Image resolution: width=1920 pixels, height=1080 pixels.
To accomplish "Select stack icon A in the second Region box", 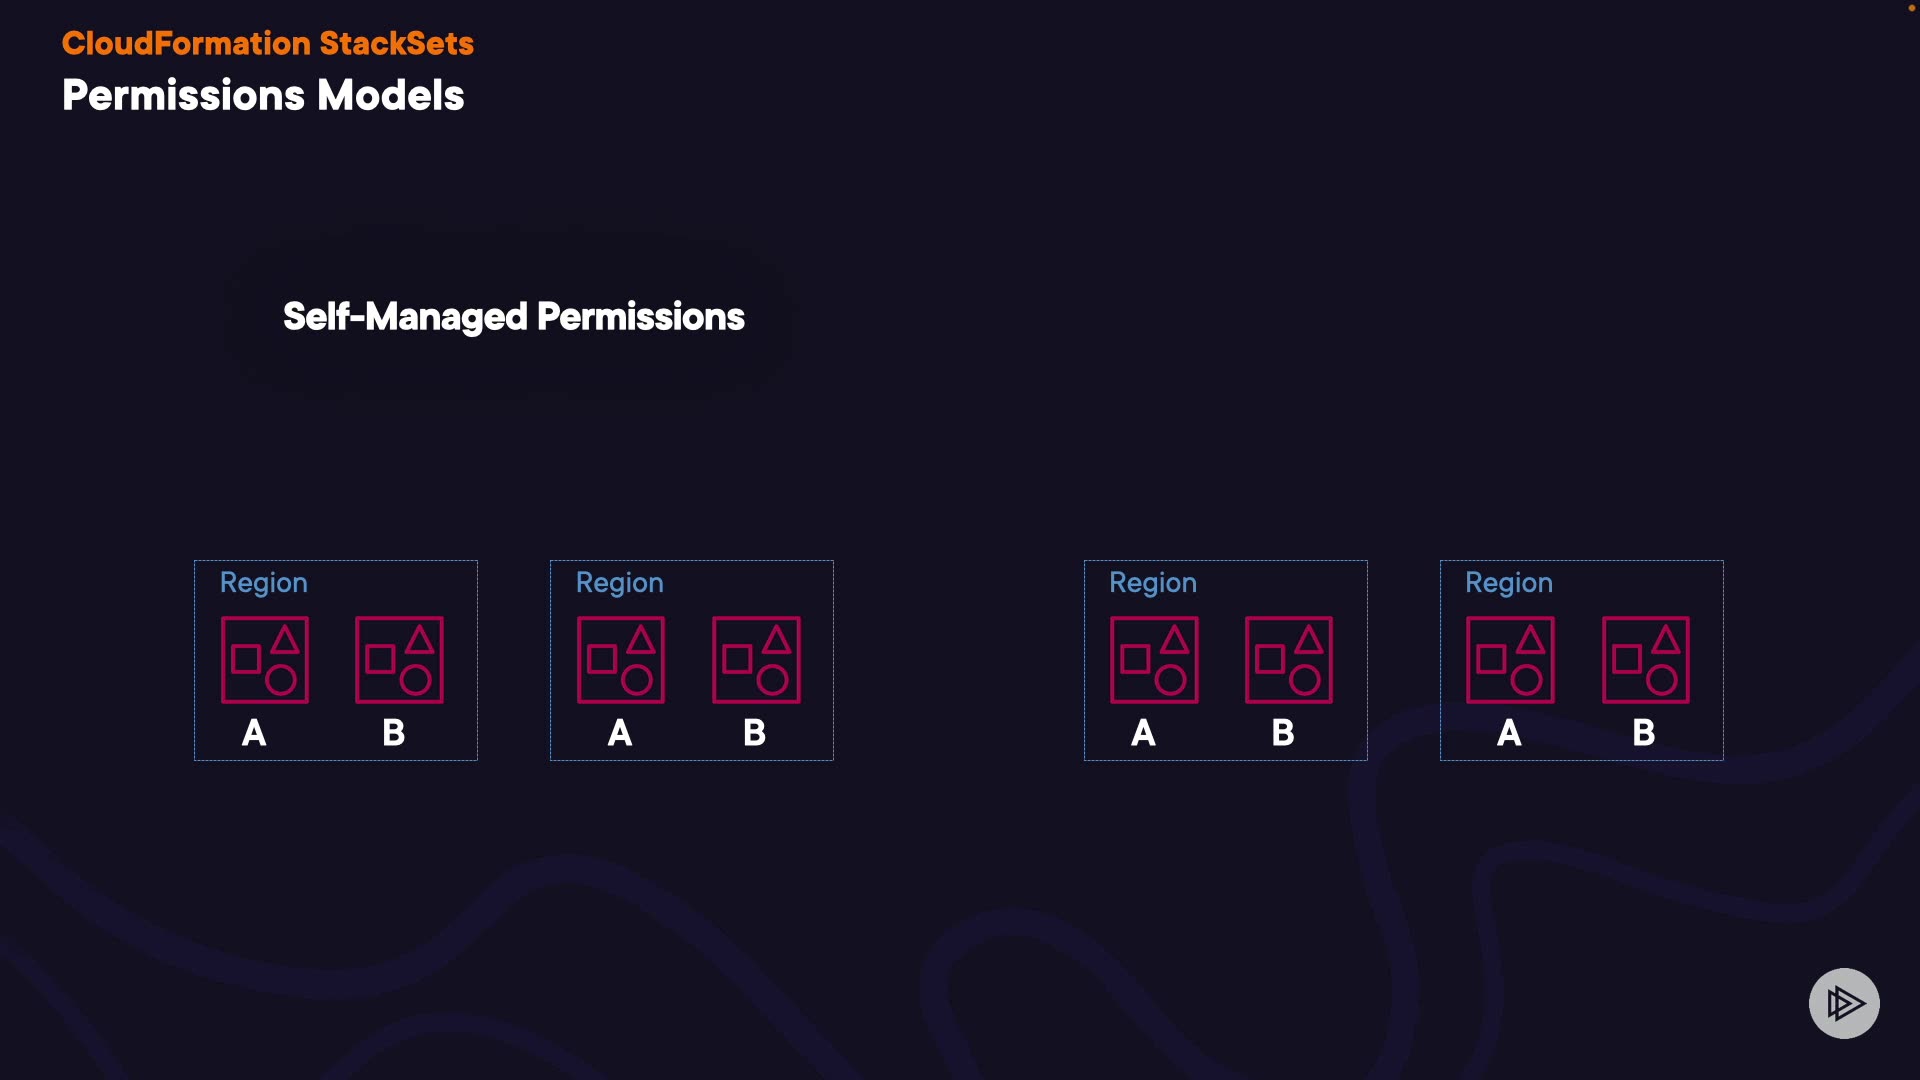I will click(x=621, y=660).
